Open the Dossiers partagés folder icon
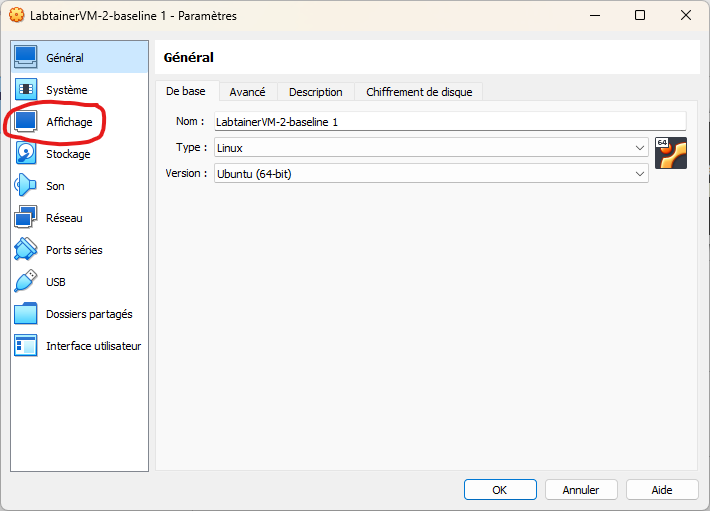The width and height of the screenshot is (710, 511). 26,314
